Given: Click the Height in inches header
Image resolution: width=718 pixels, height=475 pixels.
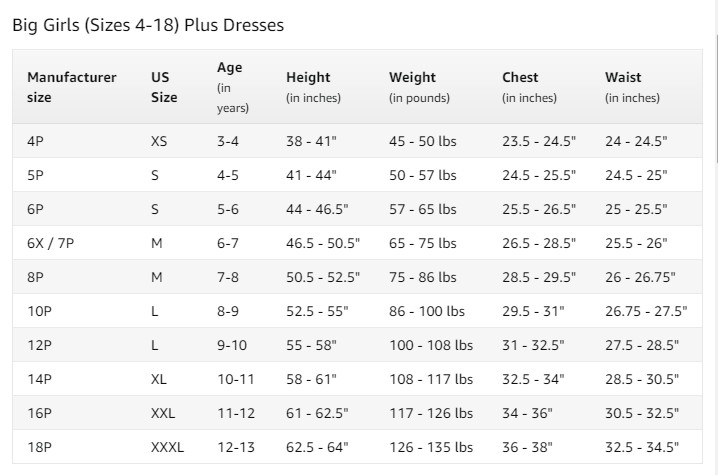Looking at the screenshot, I should tap(313, 87).
